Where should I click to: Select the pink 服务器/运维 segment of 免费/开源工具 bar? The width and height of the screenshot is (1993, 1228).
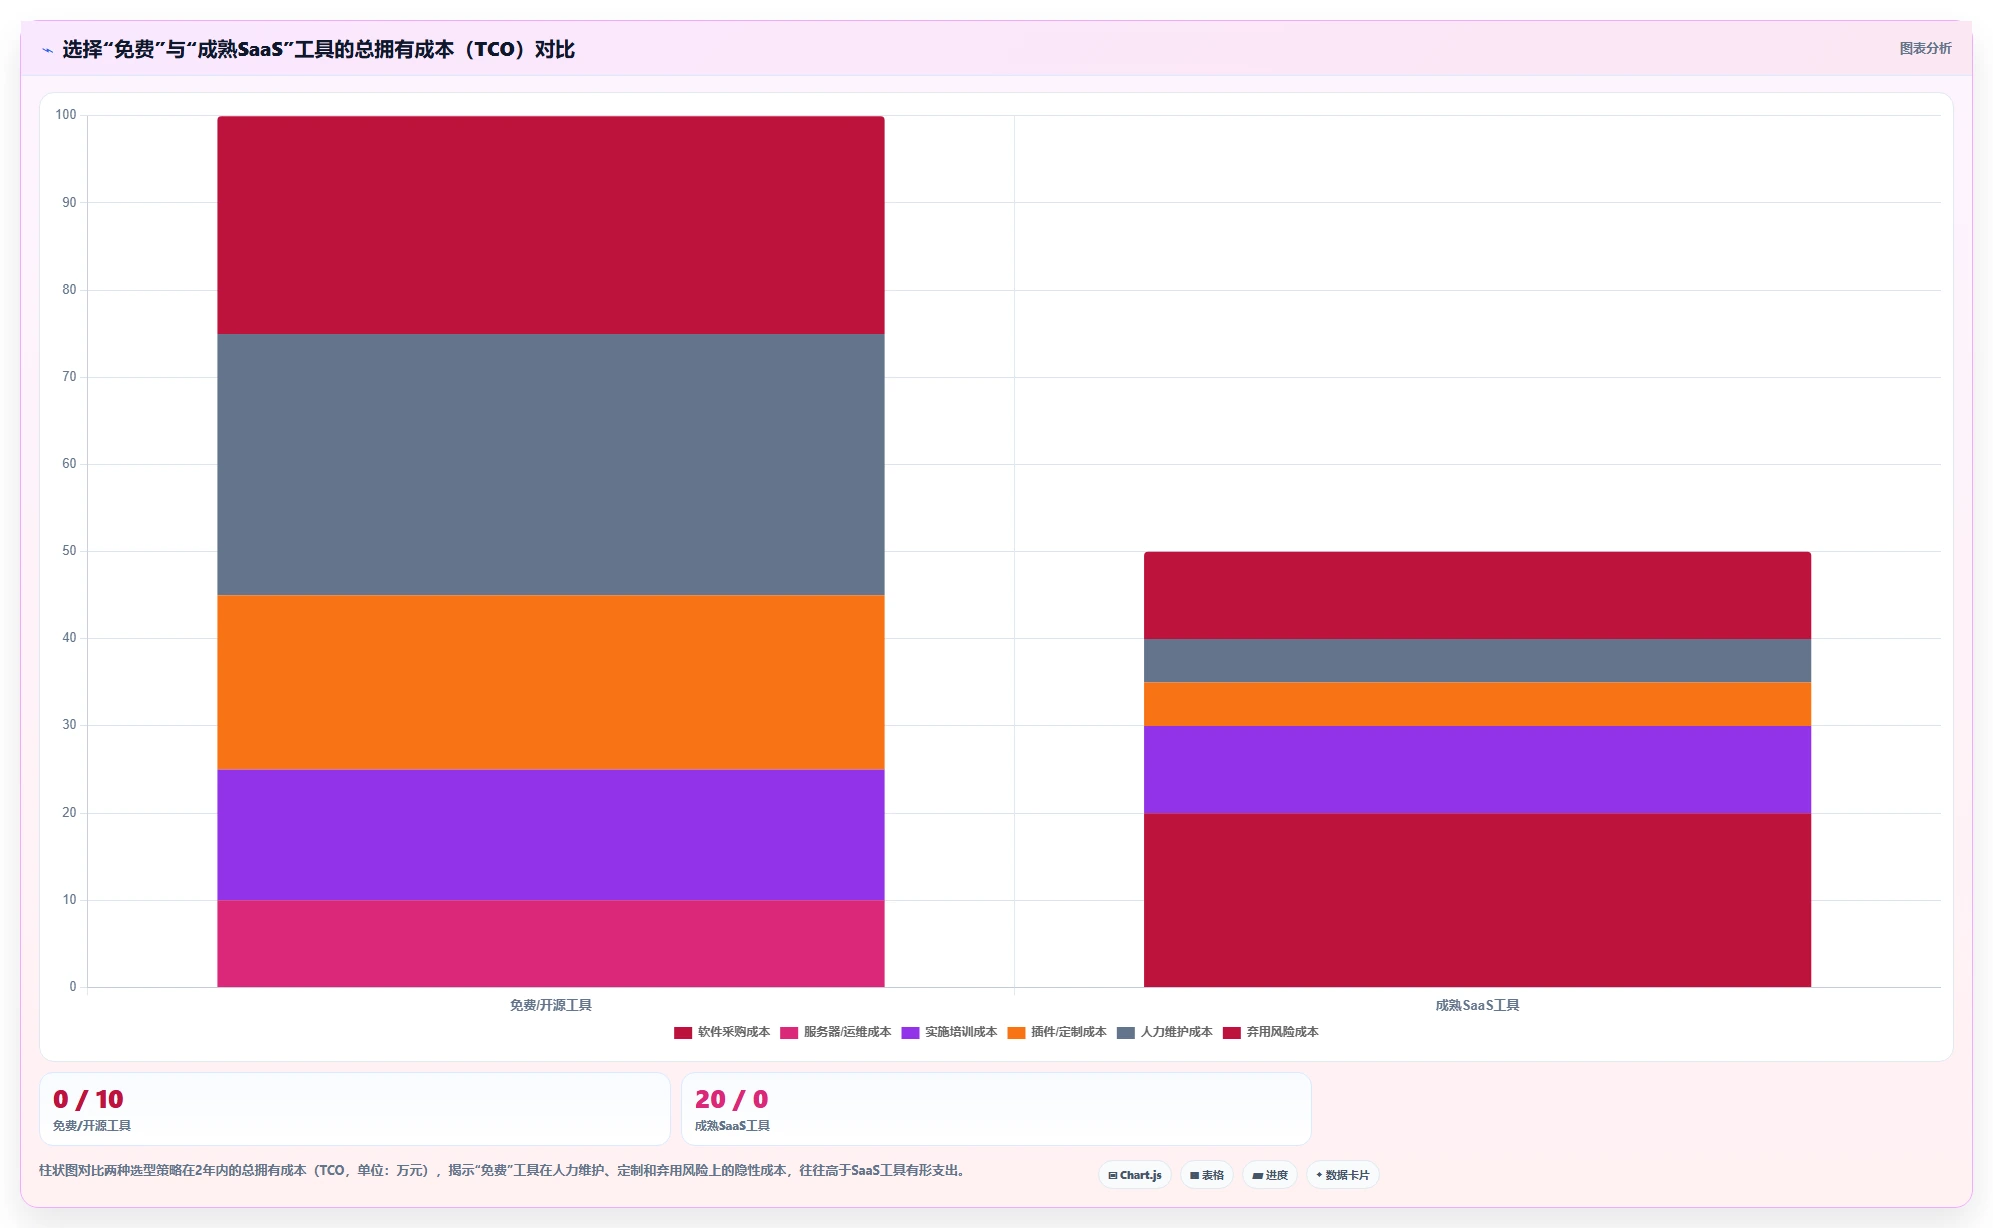pos(551,943)
